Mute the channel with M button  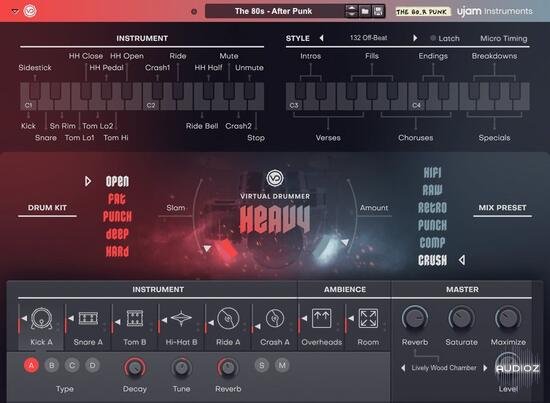282,365
